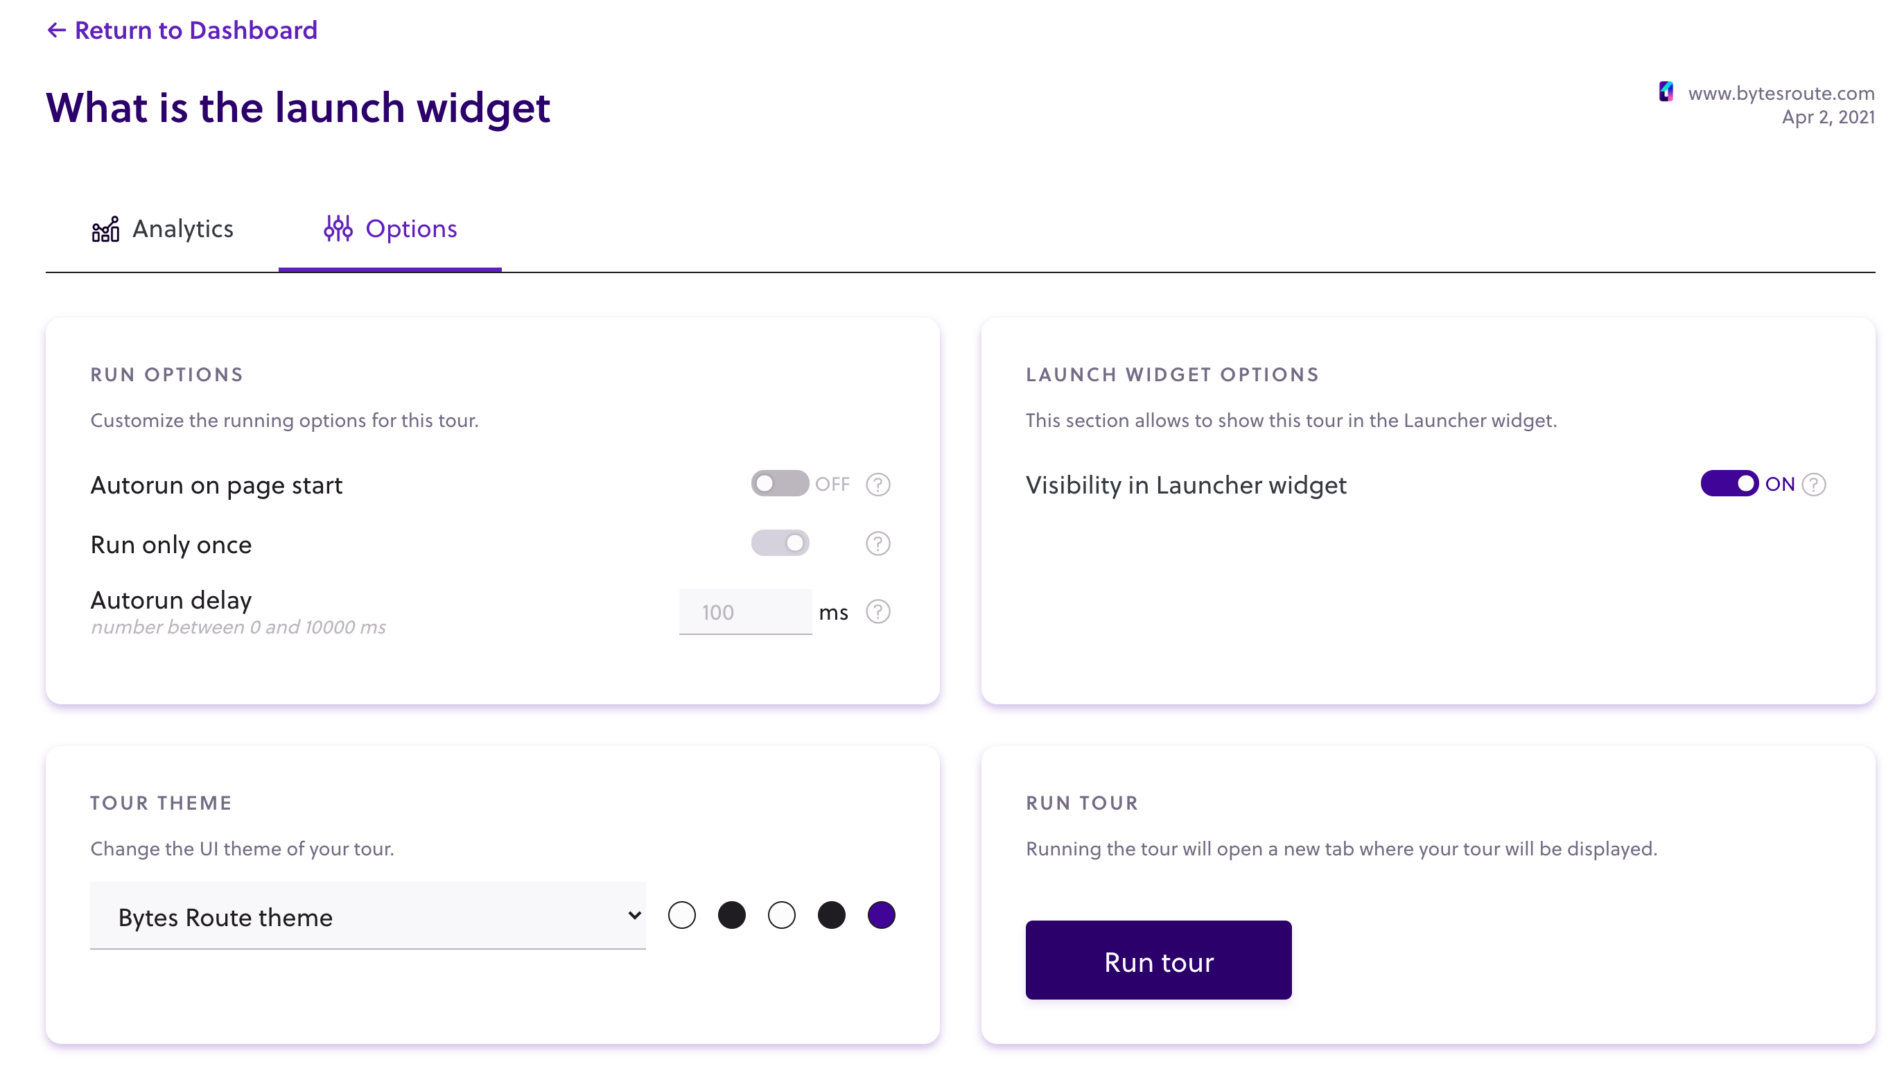This screenshot has width=1895, height=1080.
Task: Toggle the Run only once switch
Action: point(779,543)
